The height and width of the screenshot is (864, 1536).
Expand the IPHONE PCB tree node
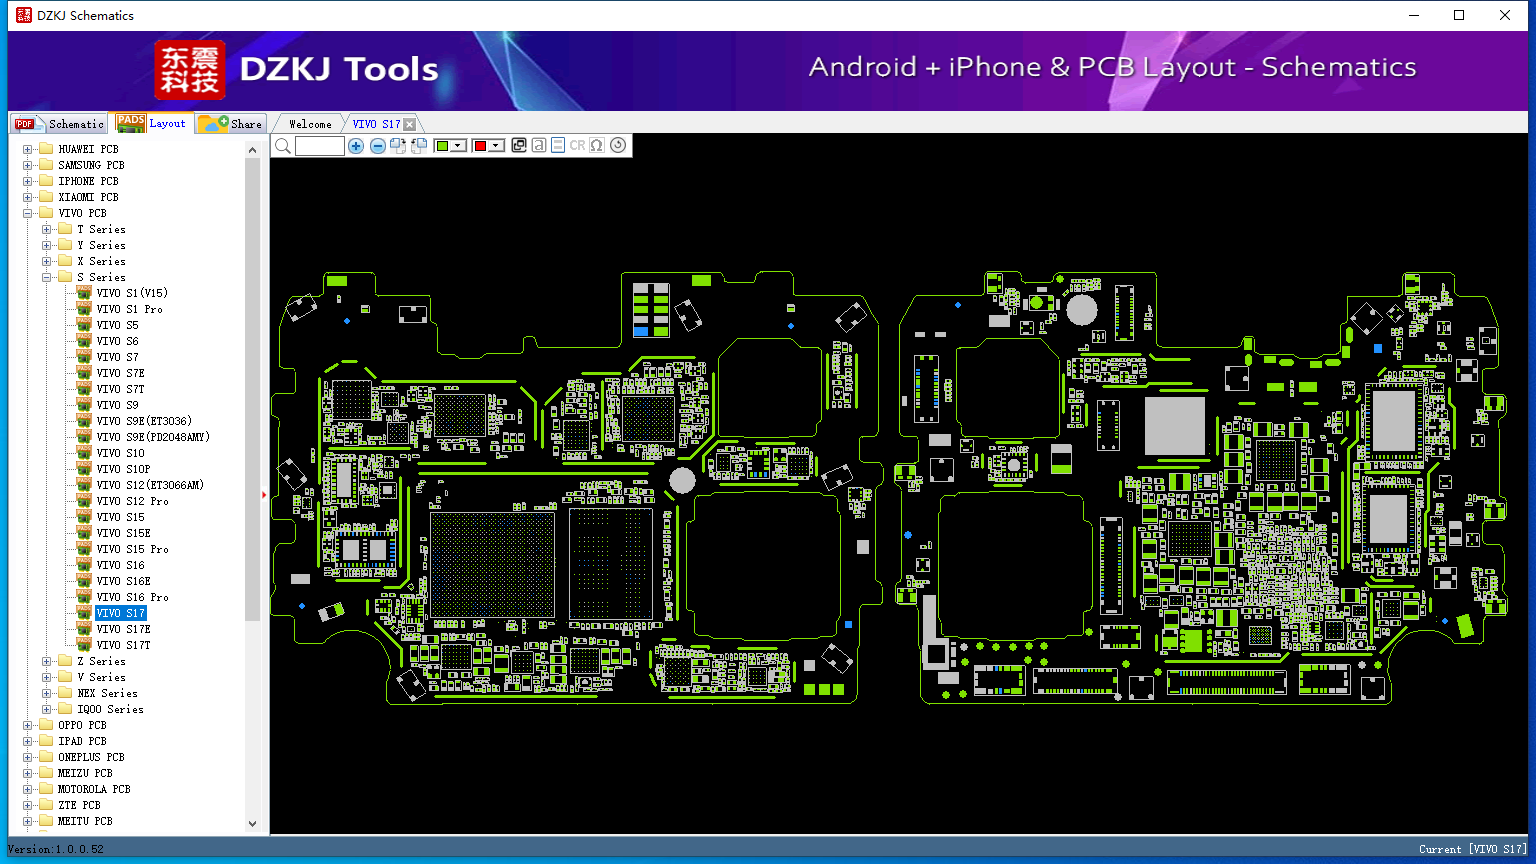28,181
